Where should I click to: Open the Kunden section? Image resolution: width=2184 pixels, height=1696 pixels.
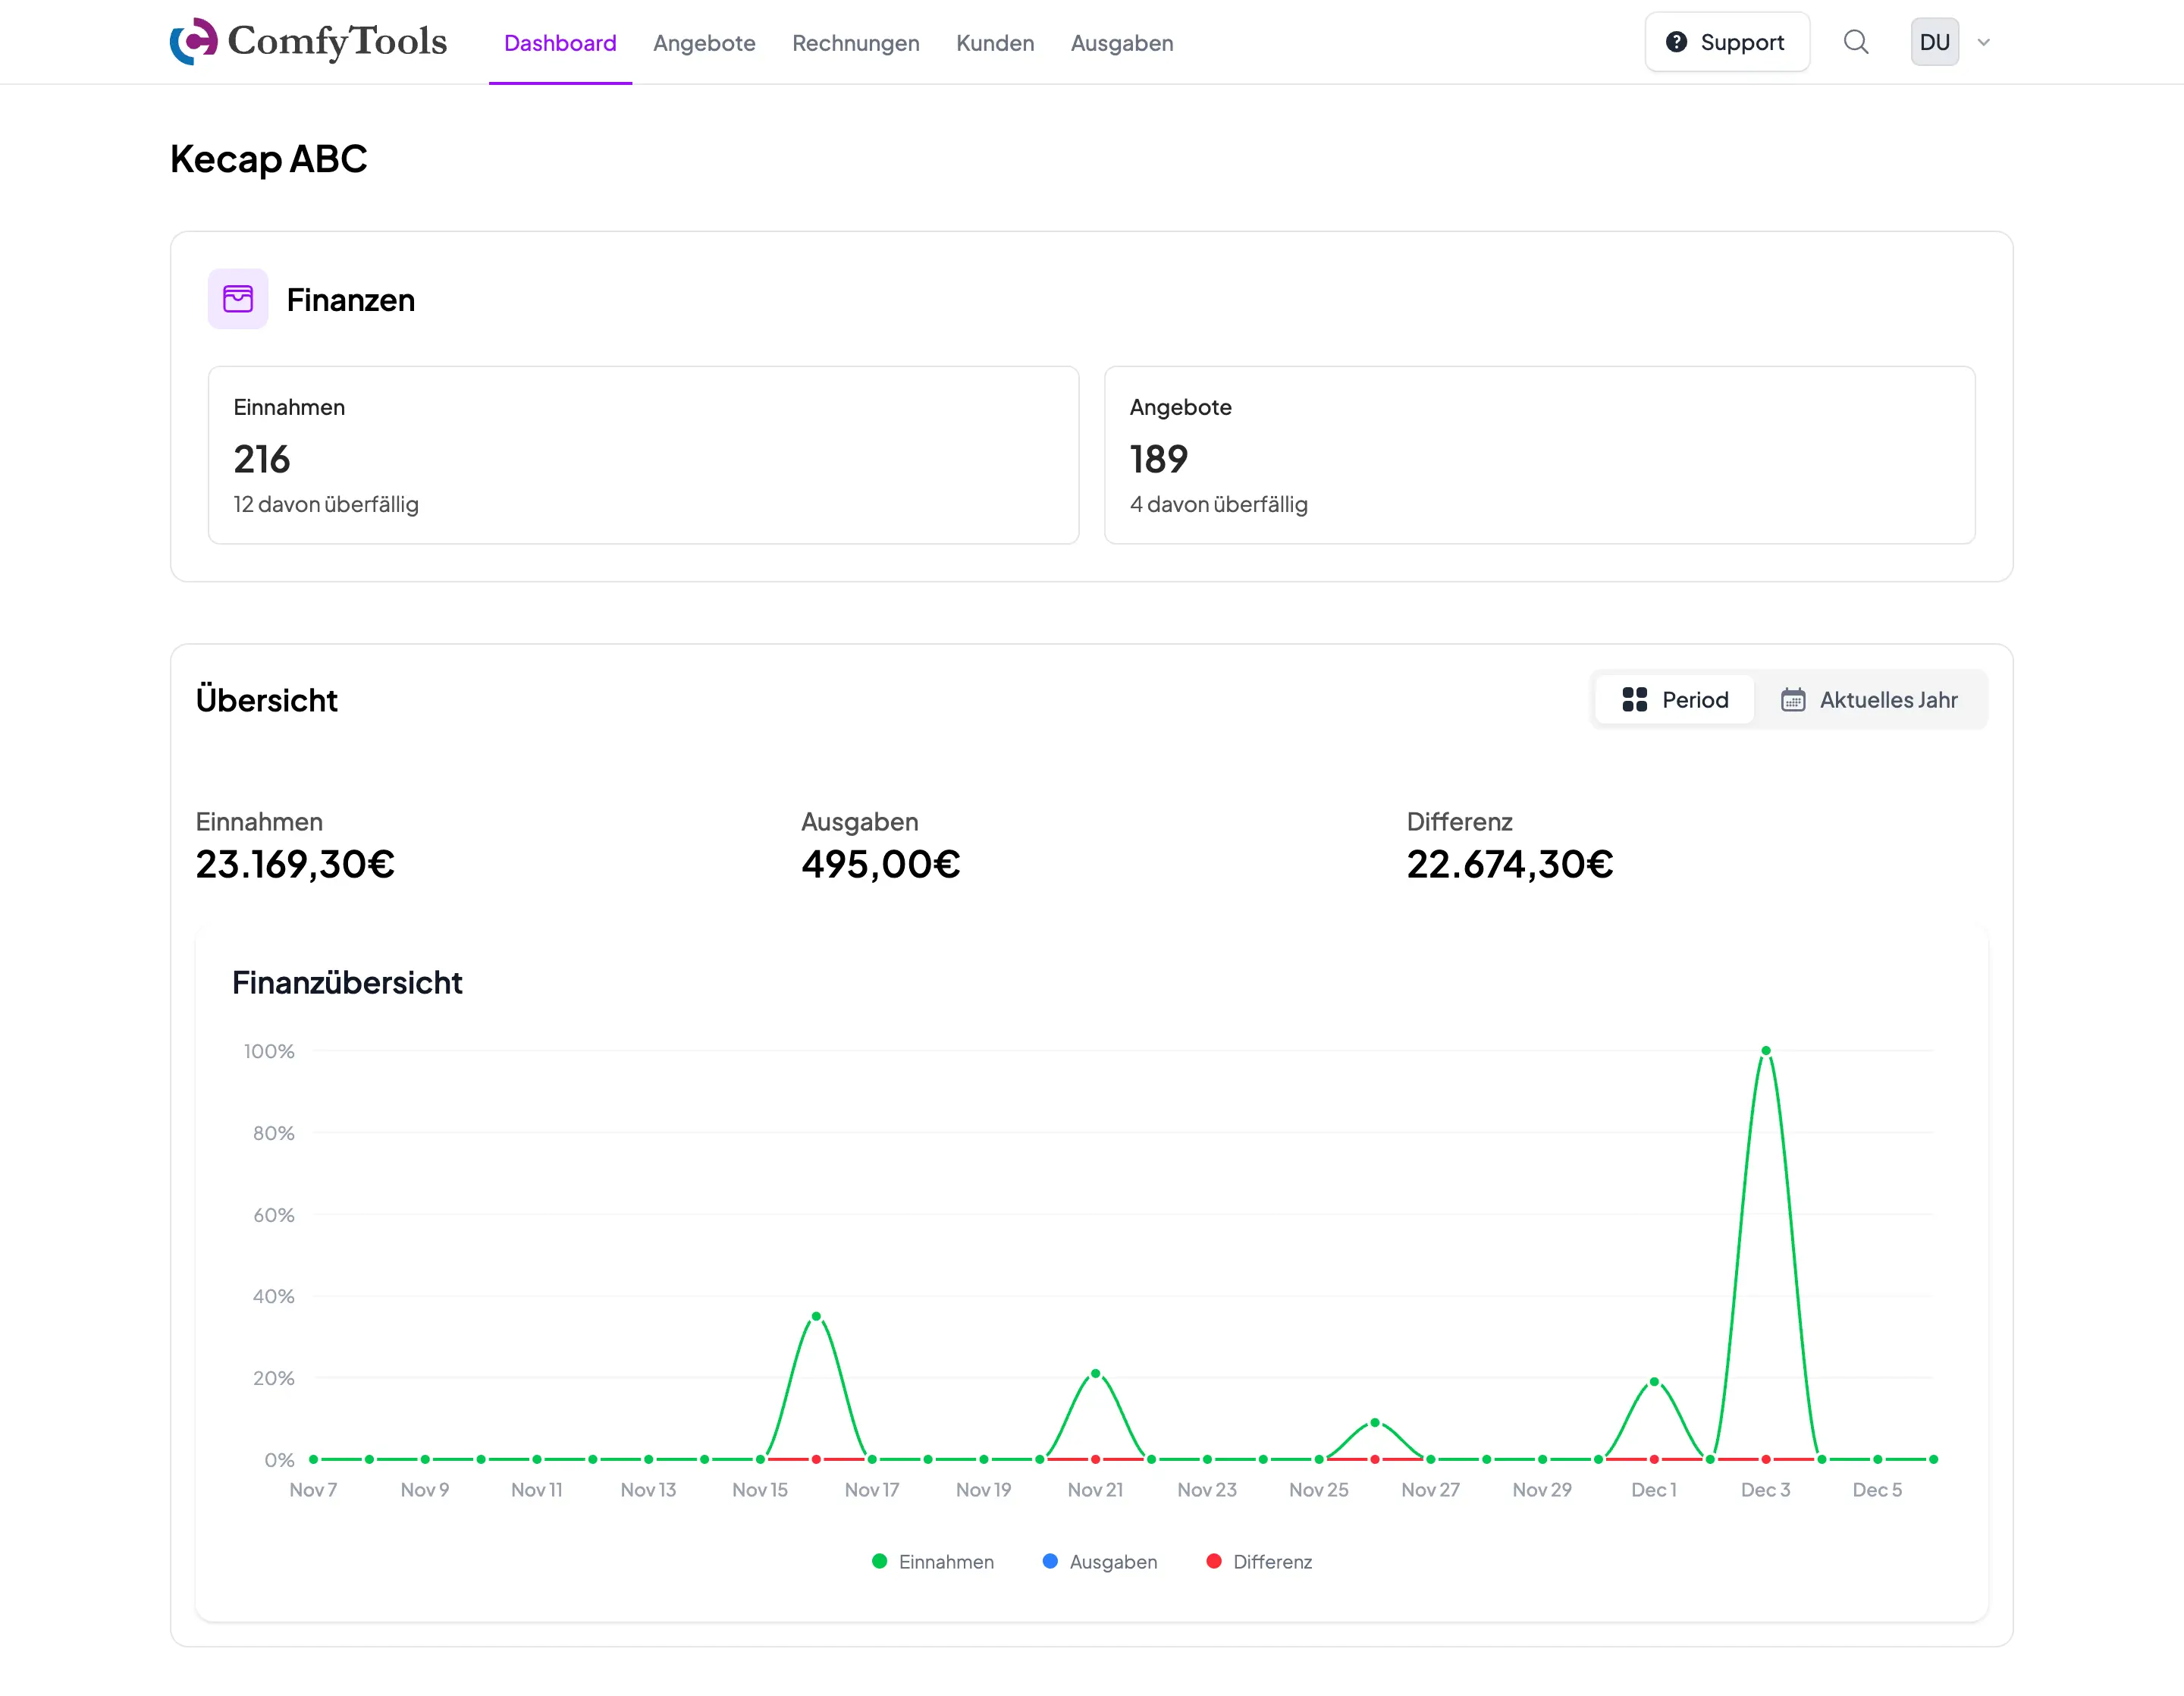click(x=995, y=43)
